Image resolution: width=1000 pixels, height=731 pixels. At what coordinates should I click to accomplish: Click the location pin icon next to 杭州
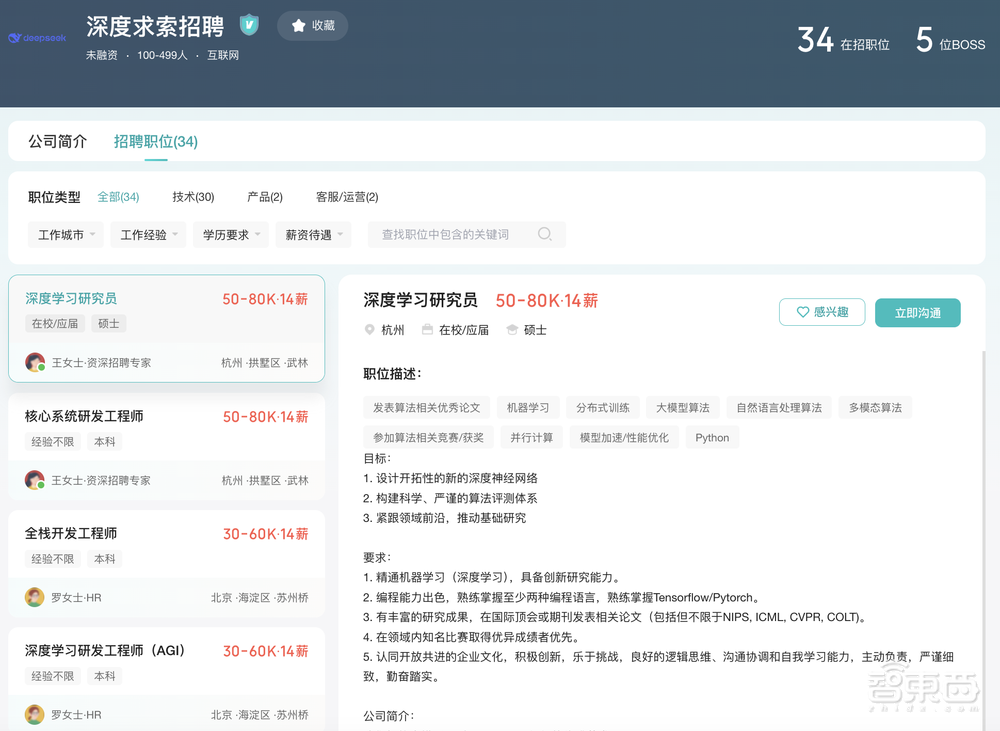tap(367, 329)
